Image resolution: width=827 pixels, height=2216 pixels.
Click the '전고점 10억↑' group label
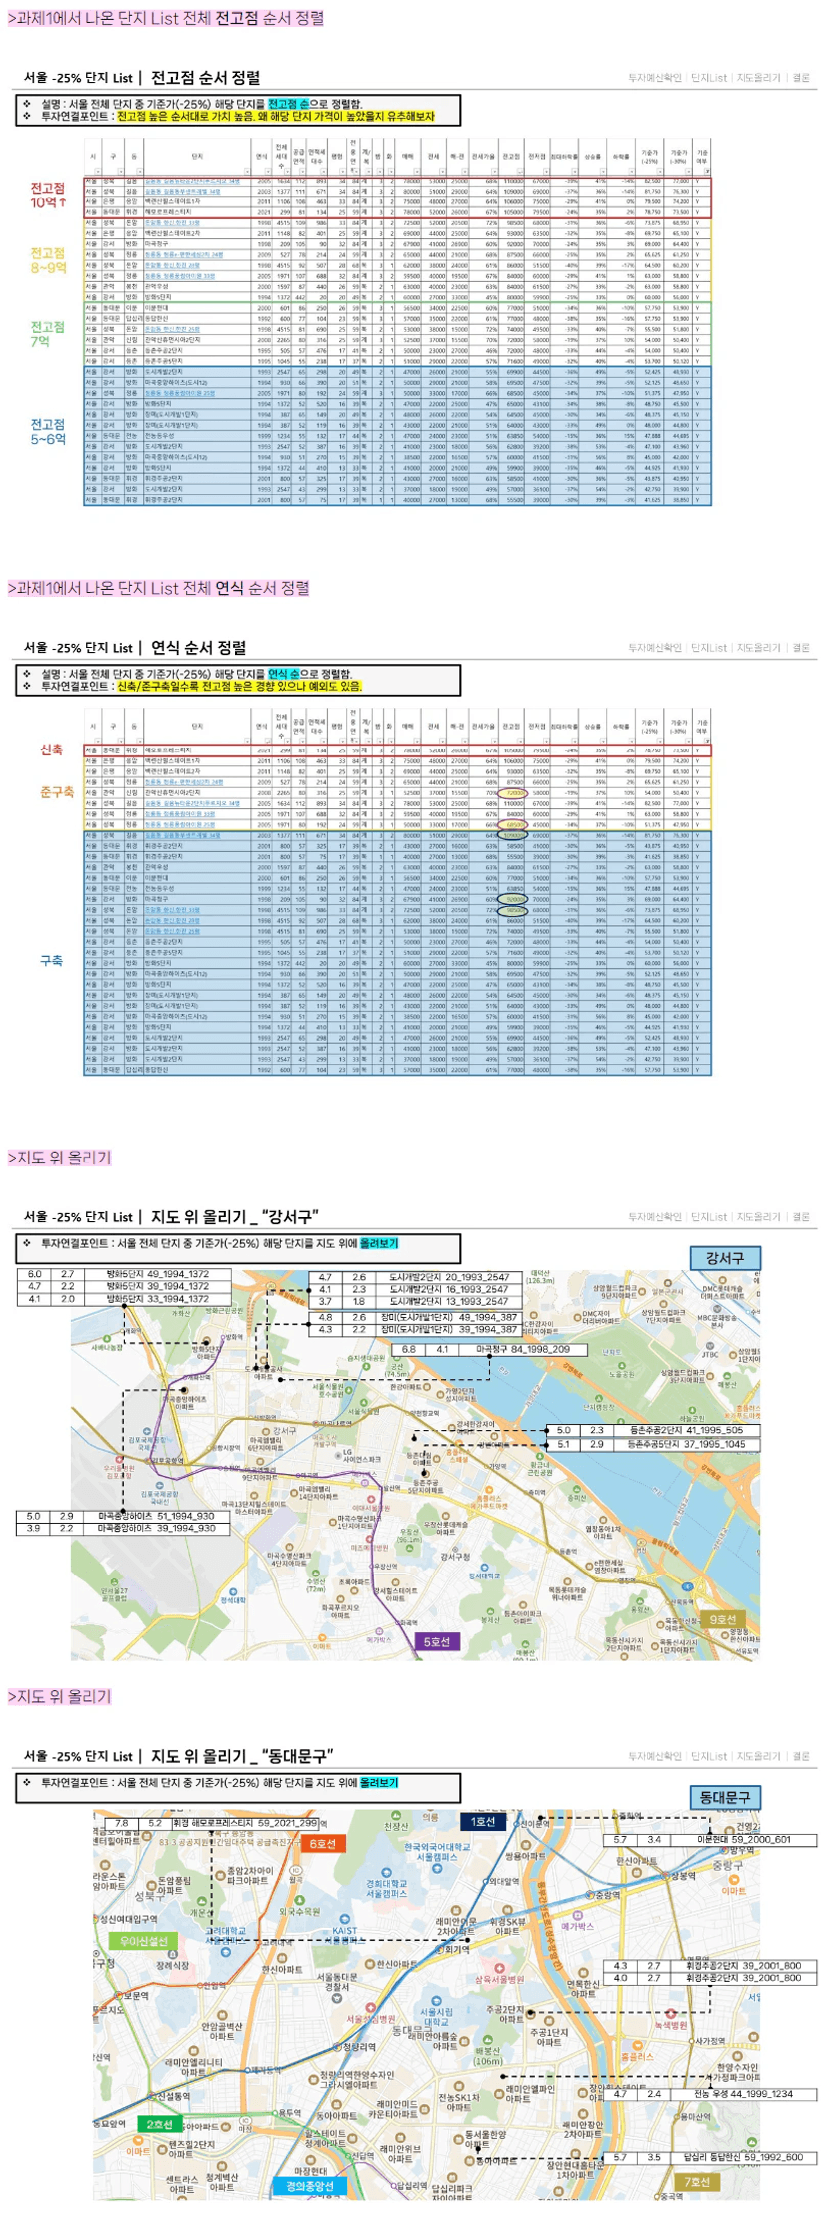tap(48, 195)
